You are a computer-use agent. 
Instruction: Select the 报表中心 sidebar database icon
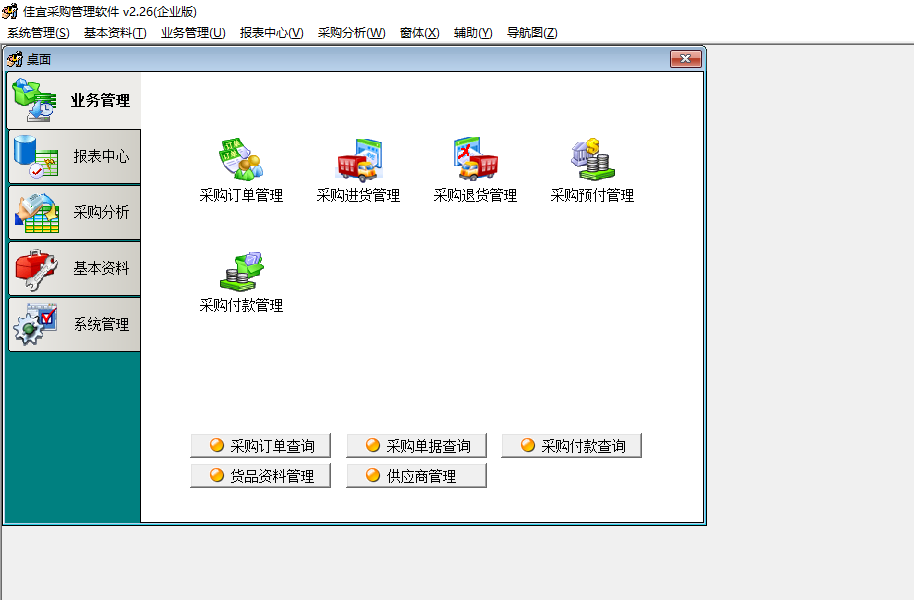[x=36, y=156]
